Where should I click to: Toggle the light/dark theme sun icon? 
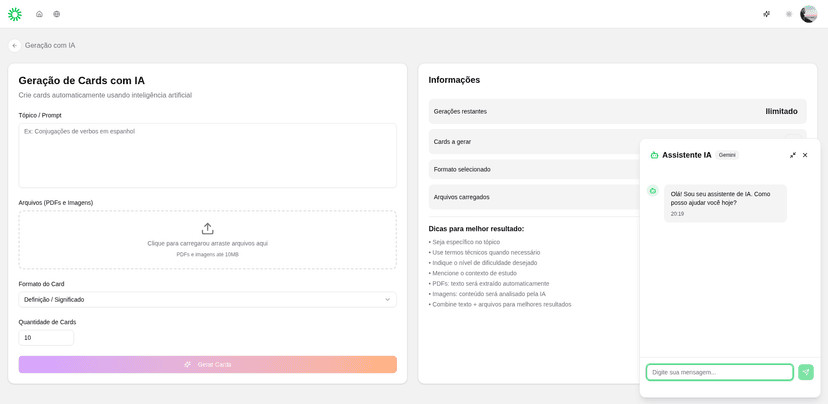coord(788,14)
